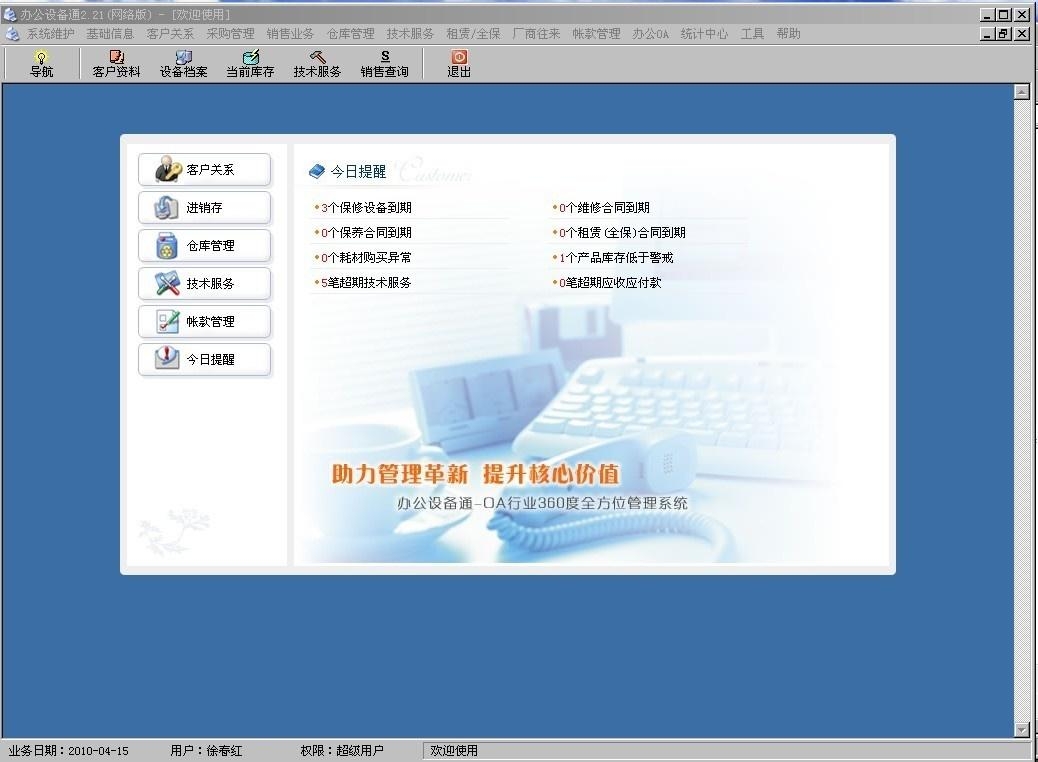The image size is (1038, 762).
Task: Open the 厂商往来 menu
Action: (536, 33)
